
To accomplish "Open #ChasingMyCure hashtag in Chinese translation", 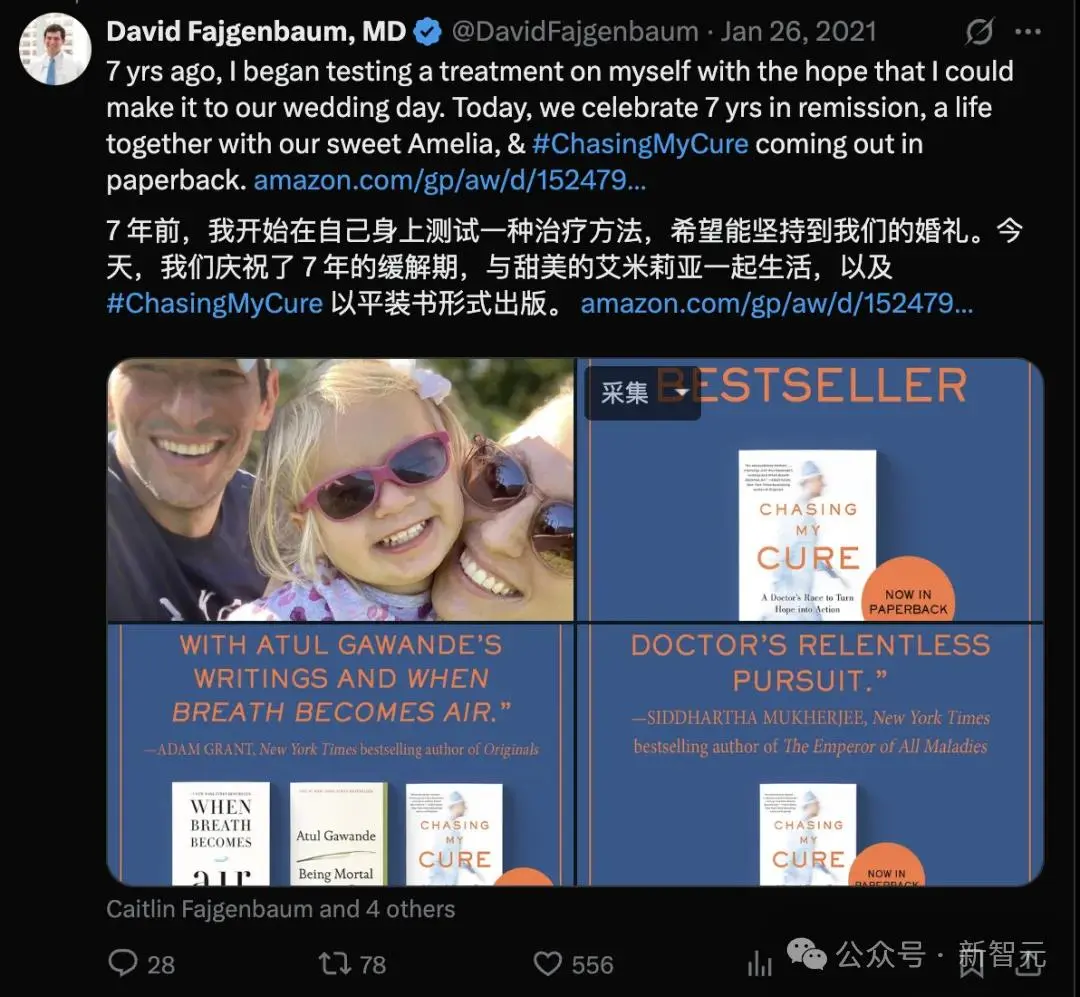I will pyautogui.click(x=214, y=304).
